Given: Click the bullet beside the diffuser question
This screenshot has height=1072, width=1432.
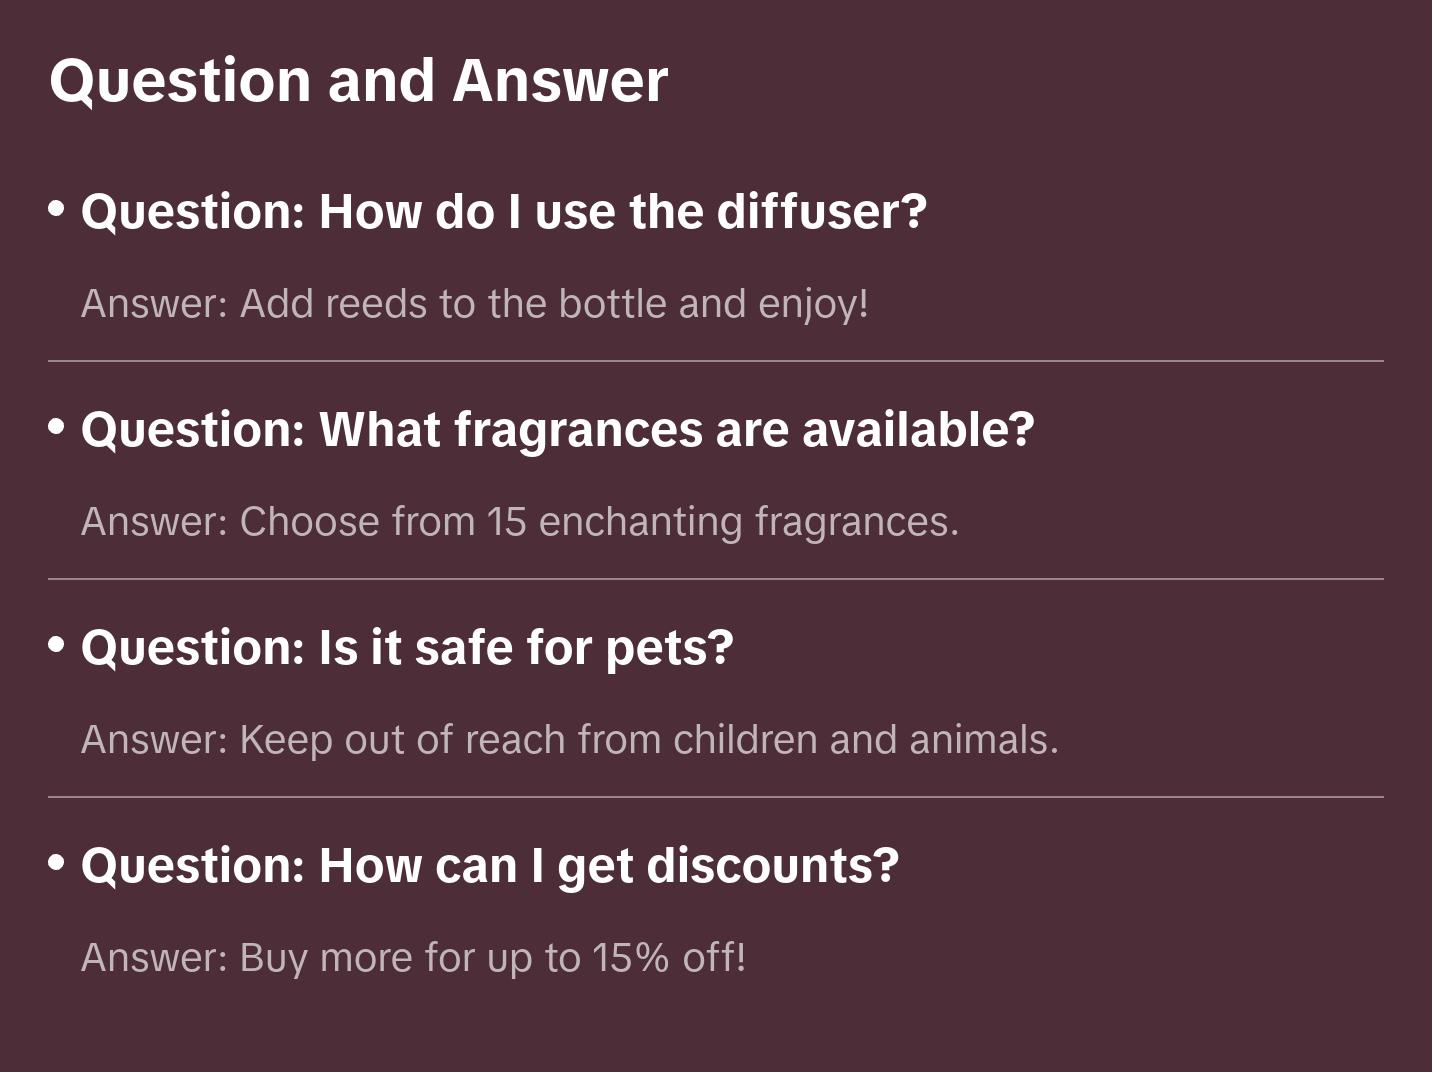Looking at the screenshot, I should [x=57, y=209].
